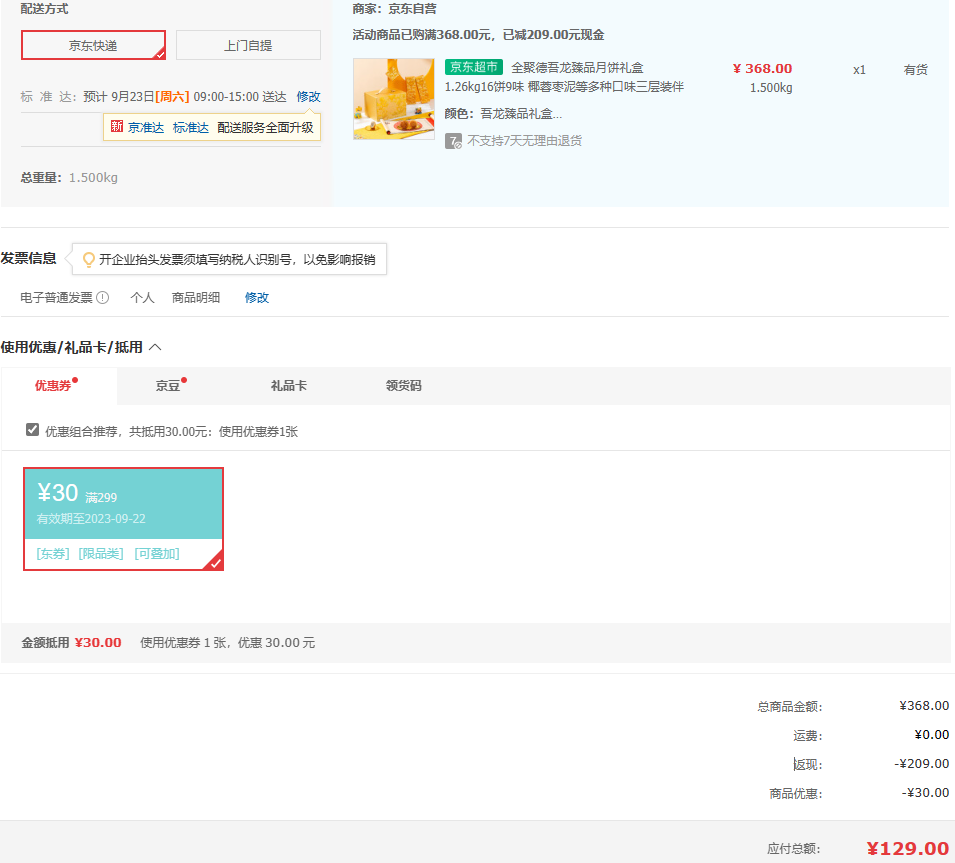Switch to the 优惠券 tab
955x863 pixels.
(59, 386)
